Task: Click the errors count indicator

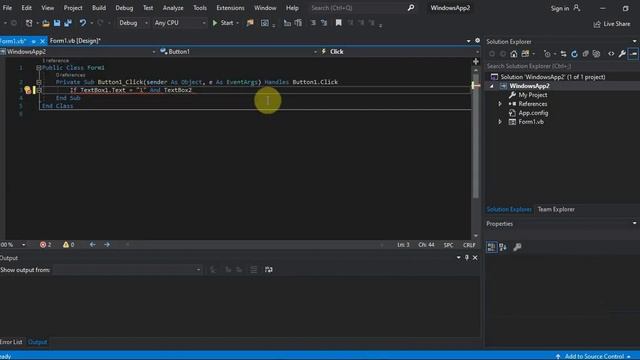Action: point(45,245)
